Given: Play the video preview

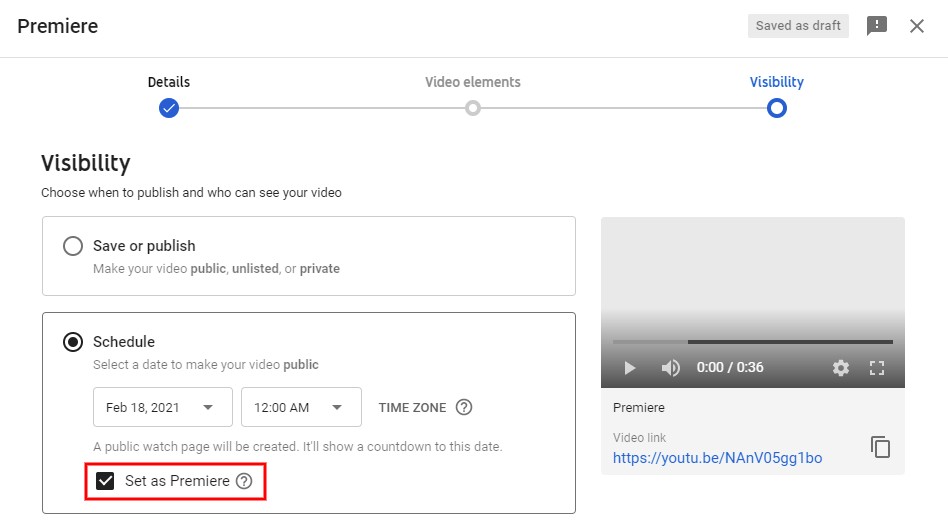Looking at the screenshot, I should click(629, 367).
